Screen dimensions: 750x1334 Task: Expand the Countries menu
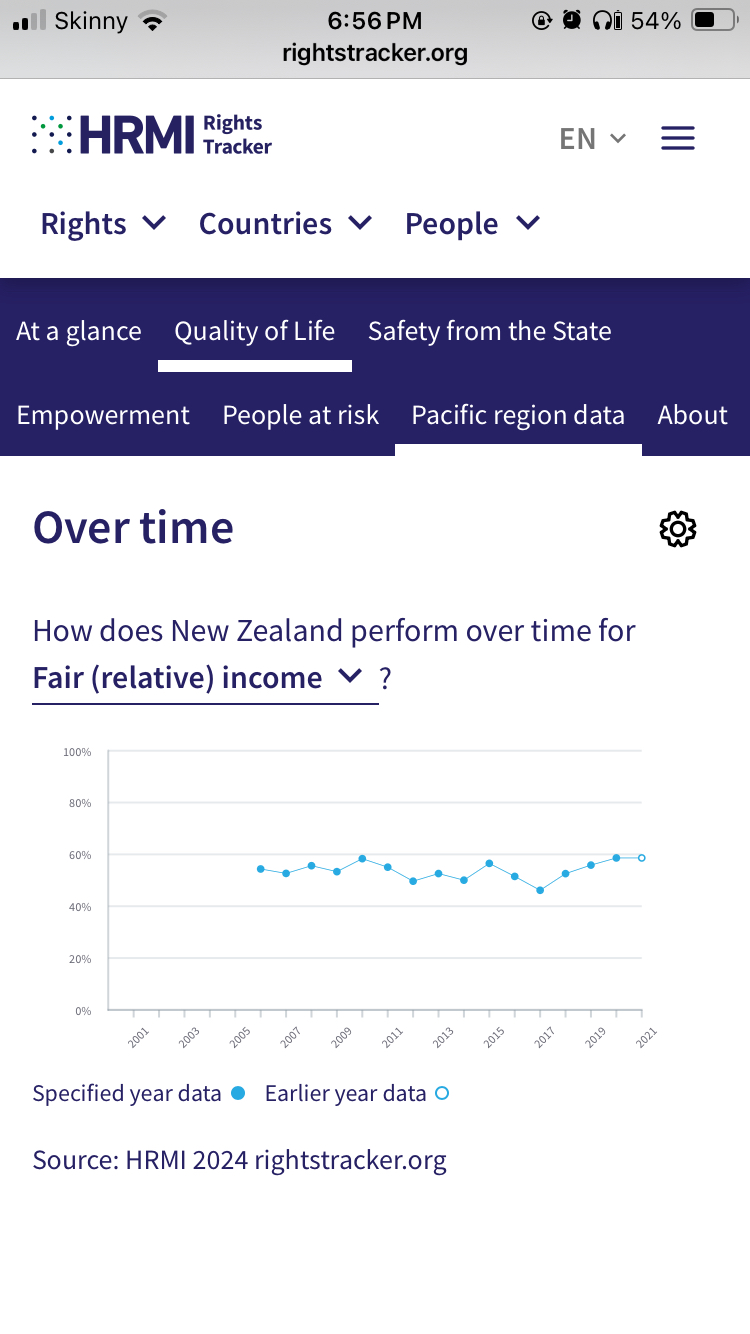(285, 224)
